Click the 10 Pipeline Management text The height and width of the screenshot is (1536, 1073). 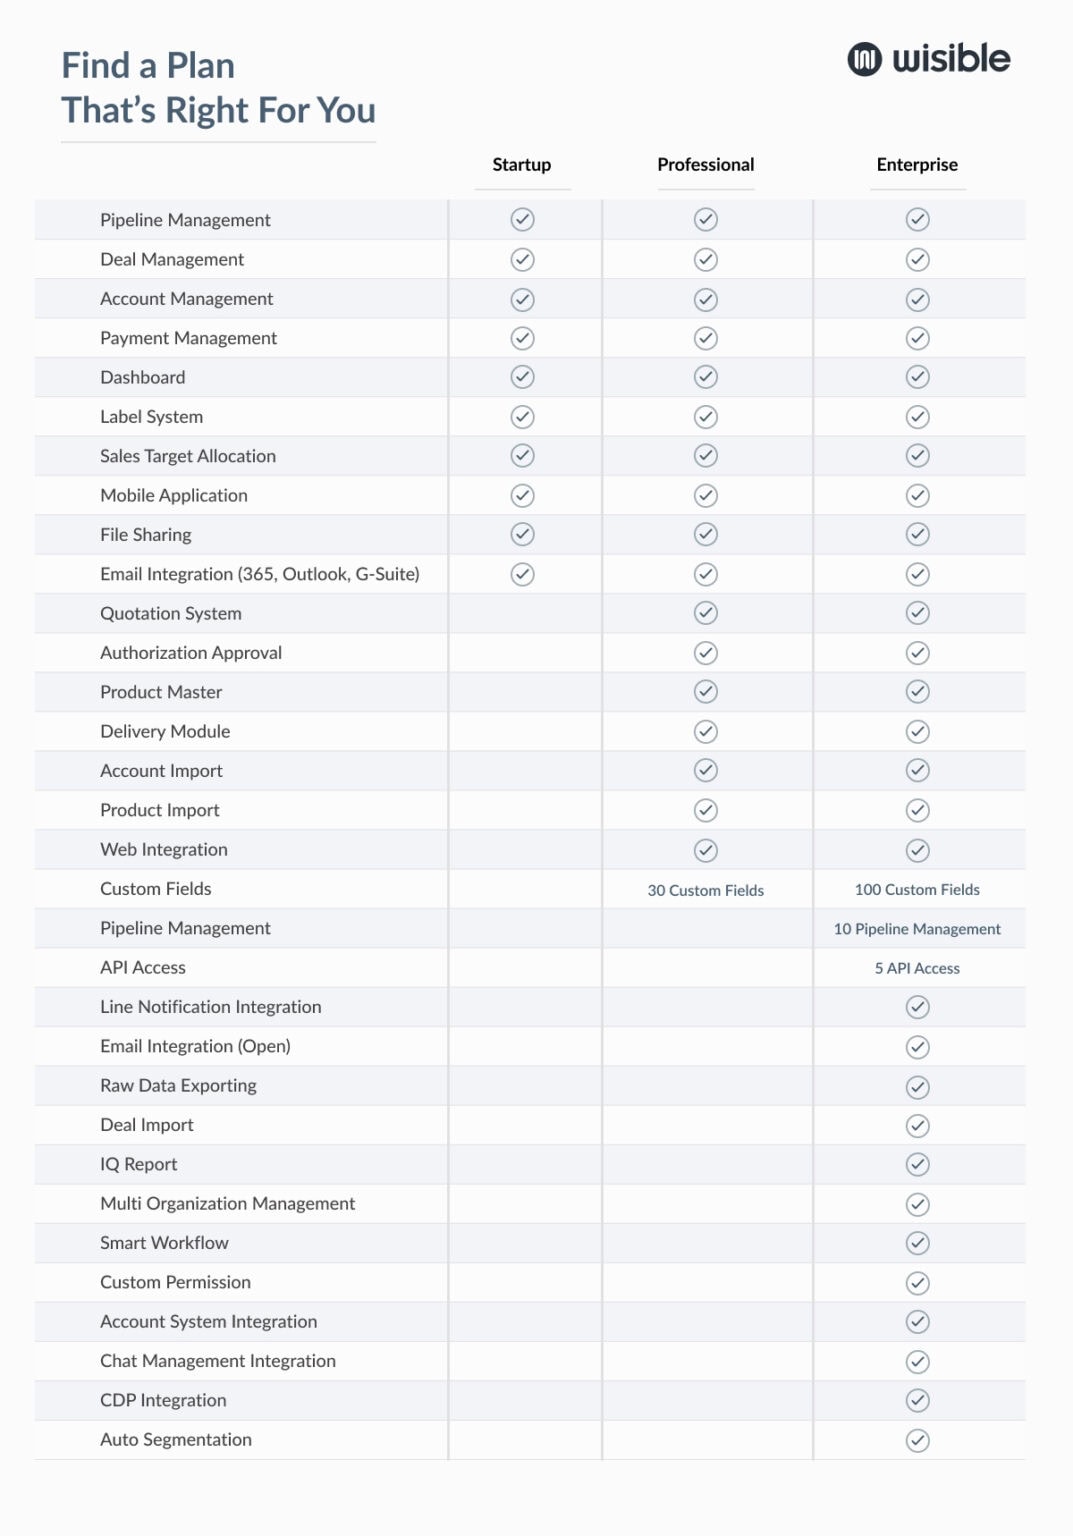pyautogui.click(x=917, y=929)
